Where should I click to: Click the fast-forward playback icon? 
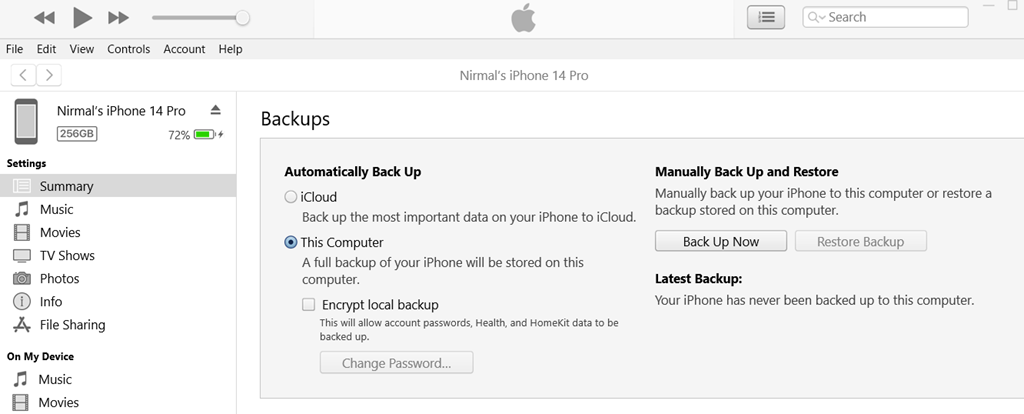(118, 18)
